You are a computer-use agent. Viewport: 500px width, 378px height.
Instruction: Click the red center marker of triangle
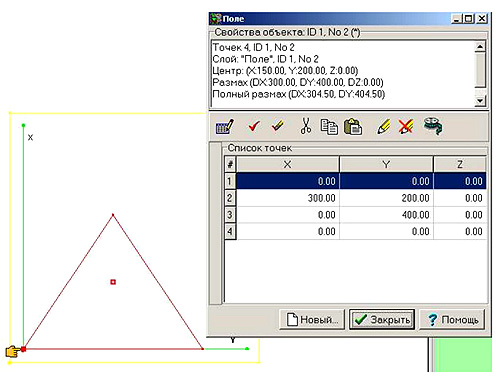113,282
